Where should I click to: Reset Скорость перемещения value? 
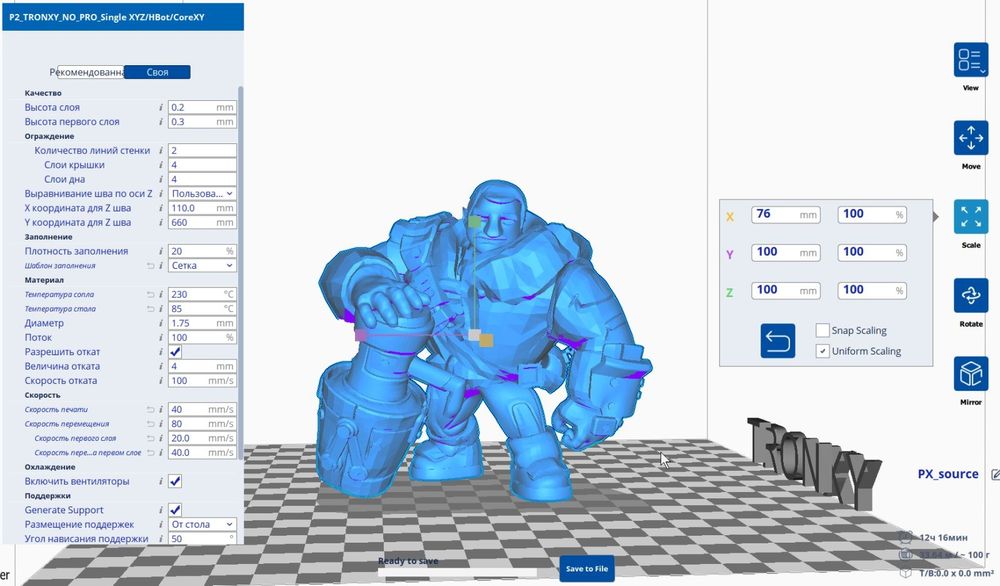pyautogui.click(x=151, y=424)
